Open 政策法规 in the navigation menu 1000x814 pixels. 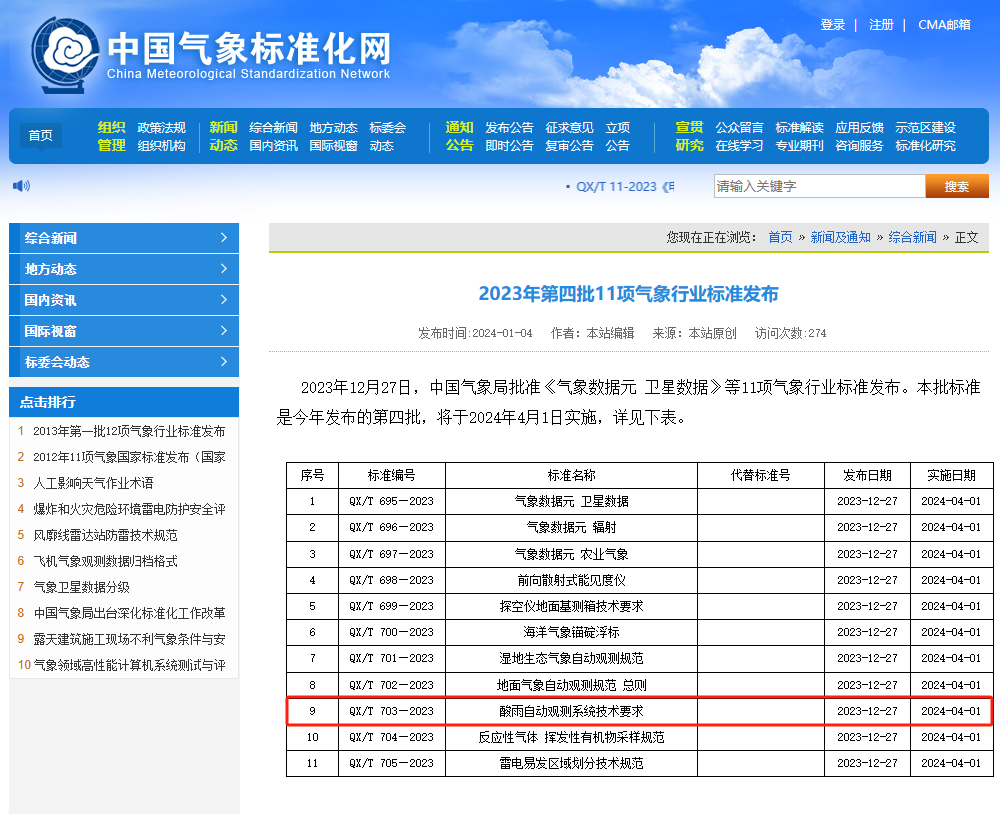click(x=161, y=127)
